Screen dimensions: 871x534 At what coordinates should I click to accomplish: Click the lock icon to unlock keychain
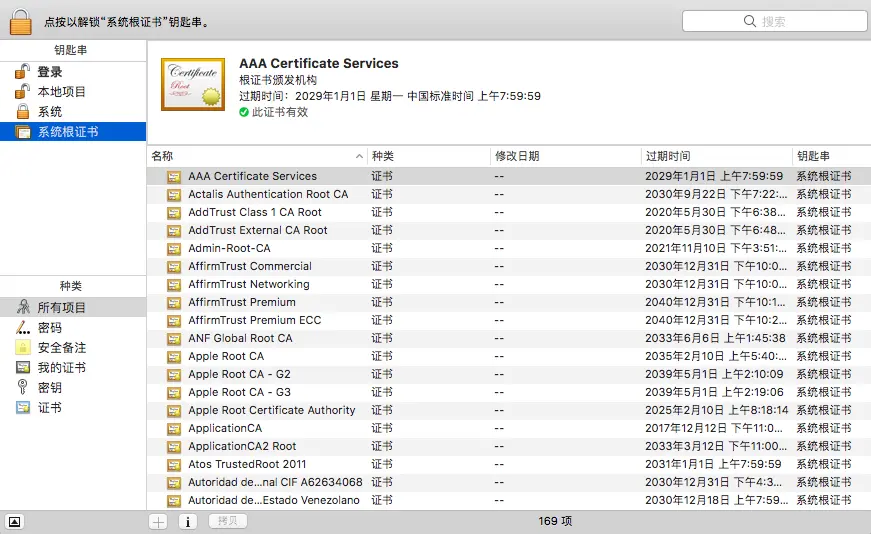click(21, 21)
